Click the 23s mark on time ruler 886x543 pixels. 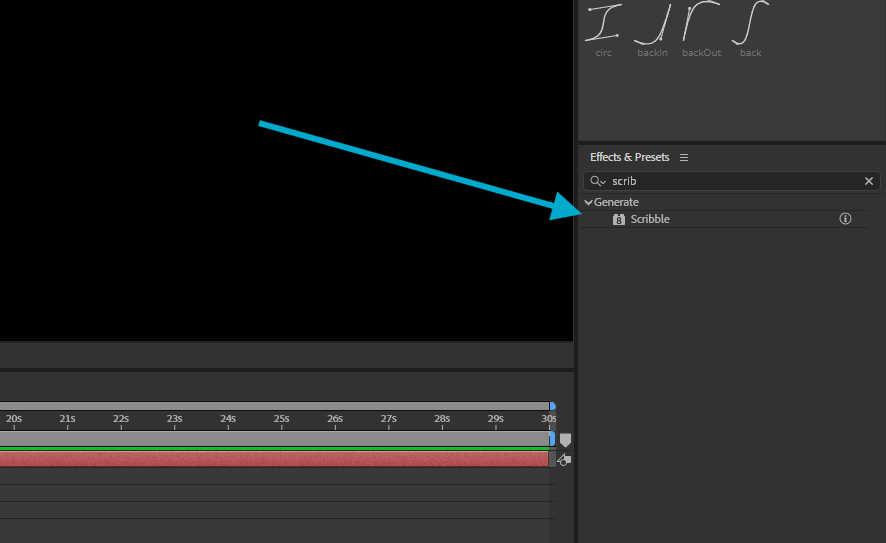[174, 419]
